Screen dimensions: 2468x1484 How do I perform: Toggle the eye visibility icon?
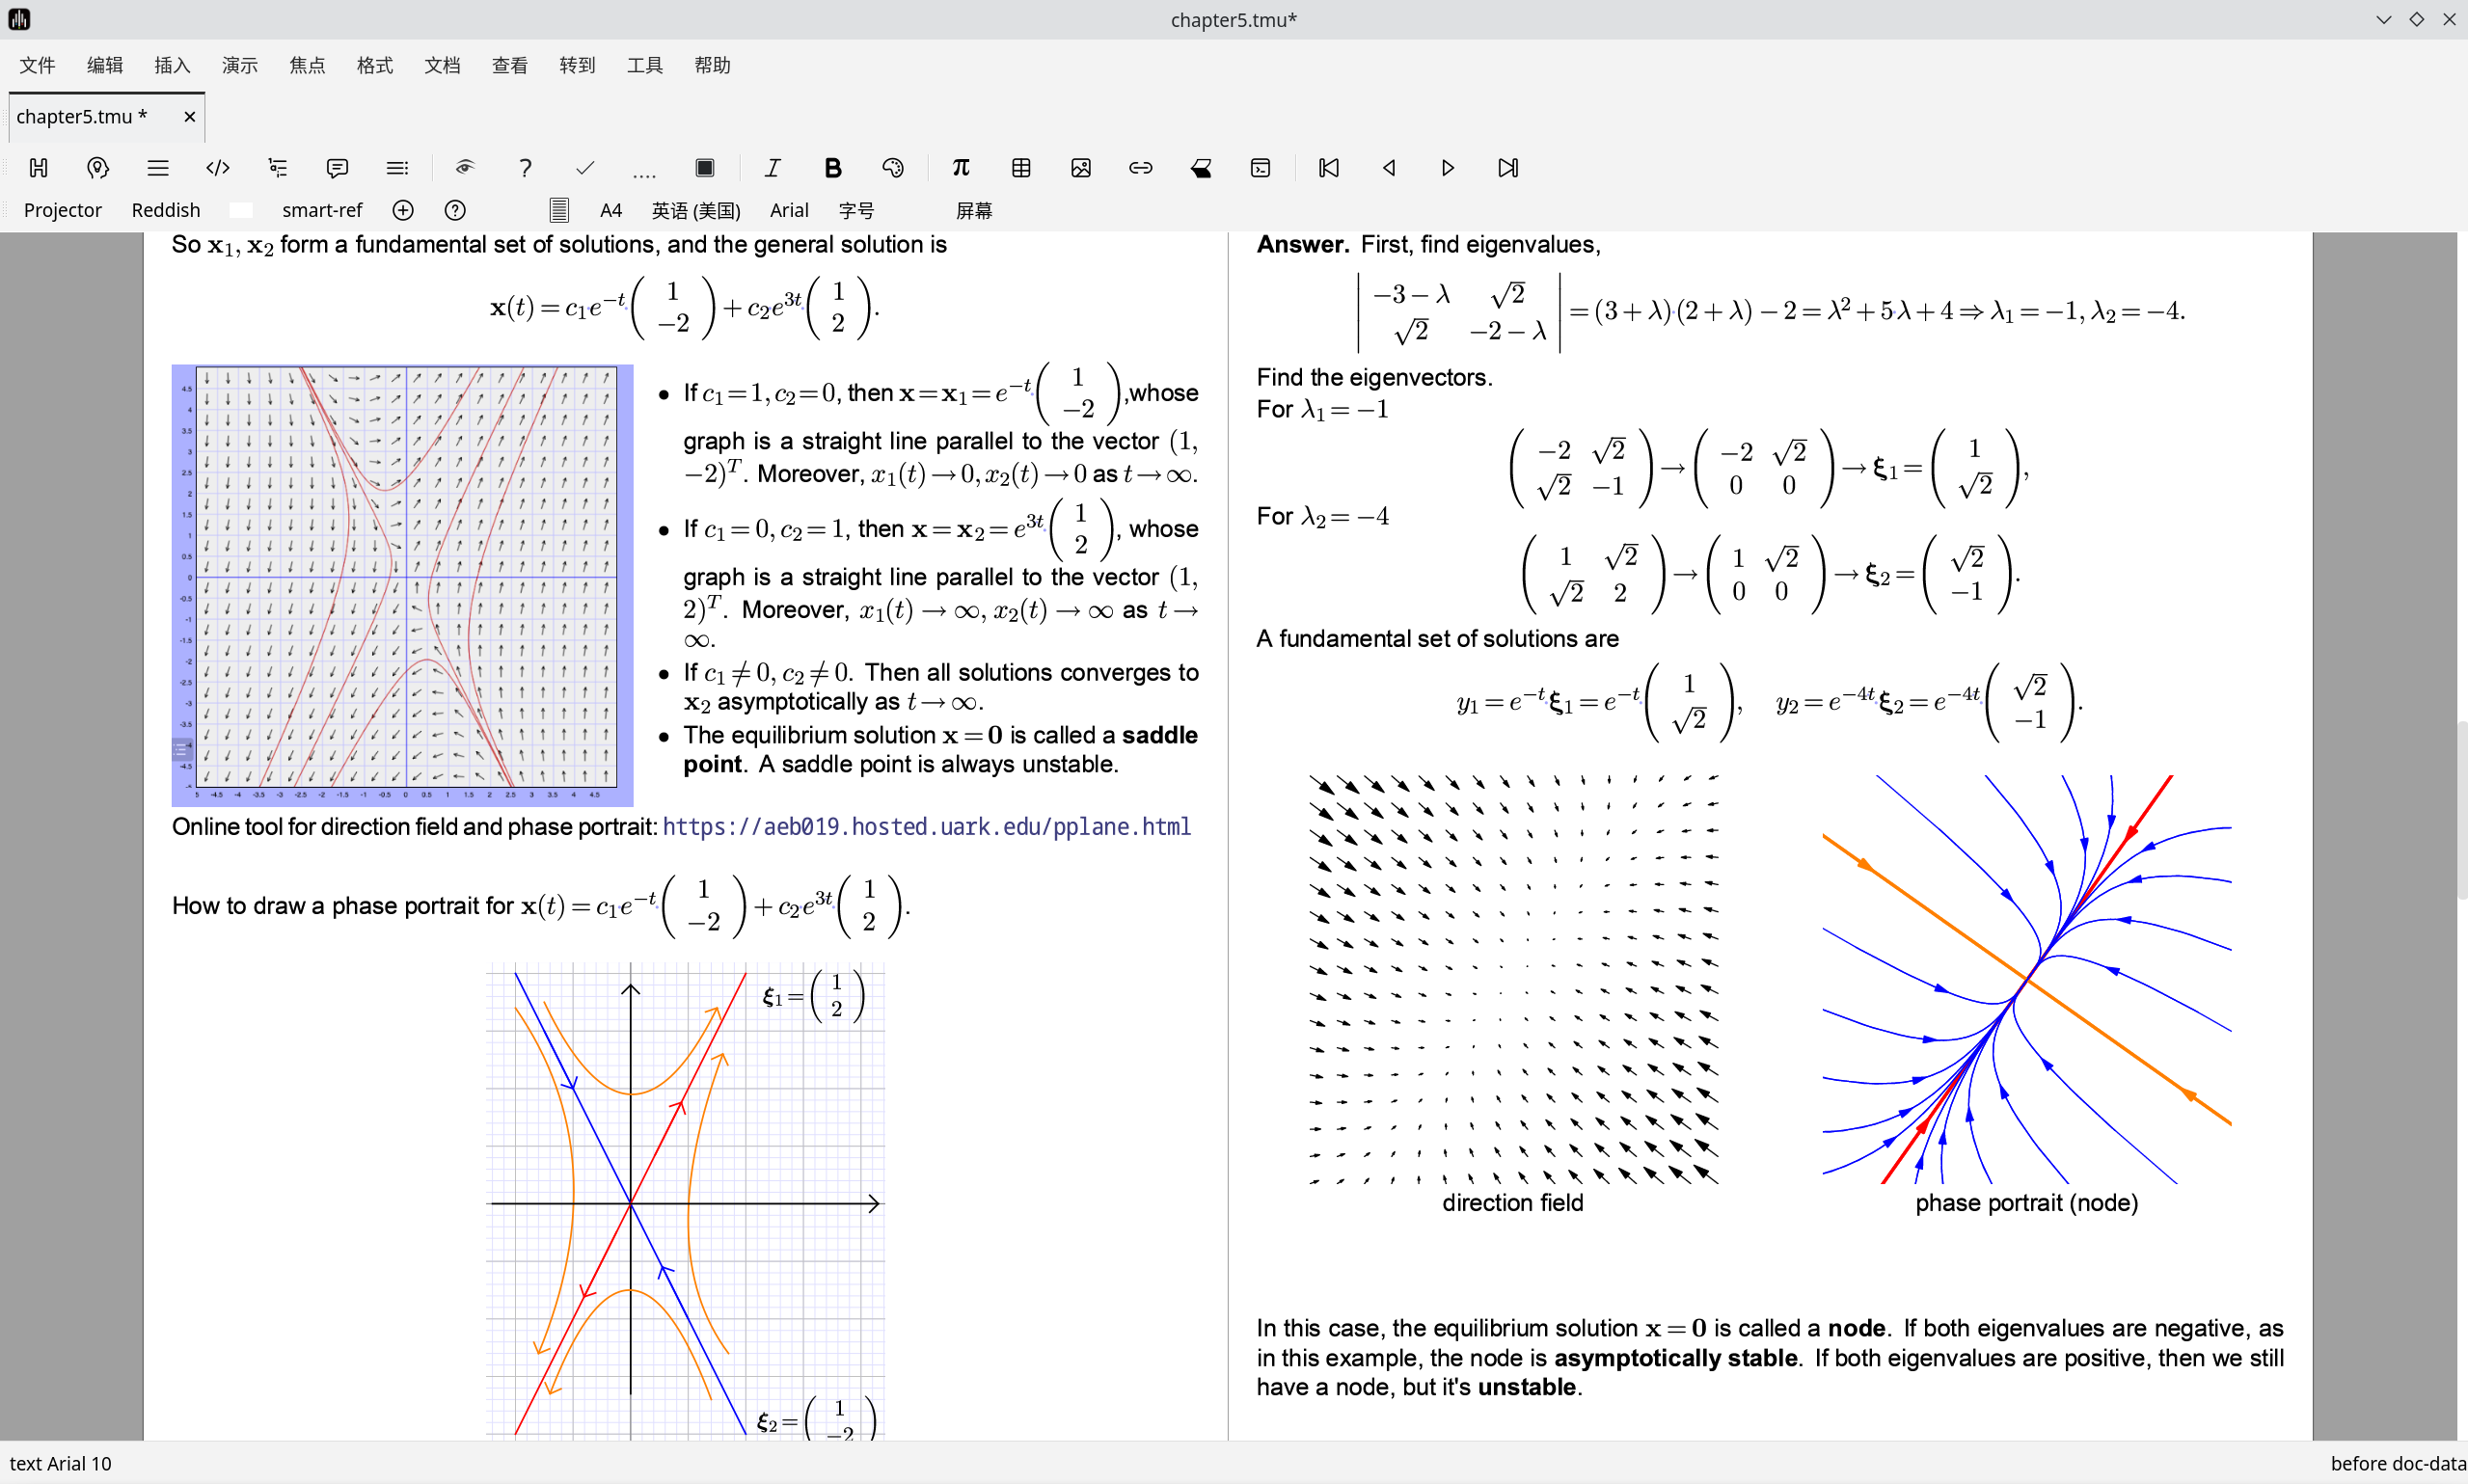coord(464,168)
